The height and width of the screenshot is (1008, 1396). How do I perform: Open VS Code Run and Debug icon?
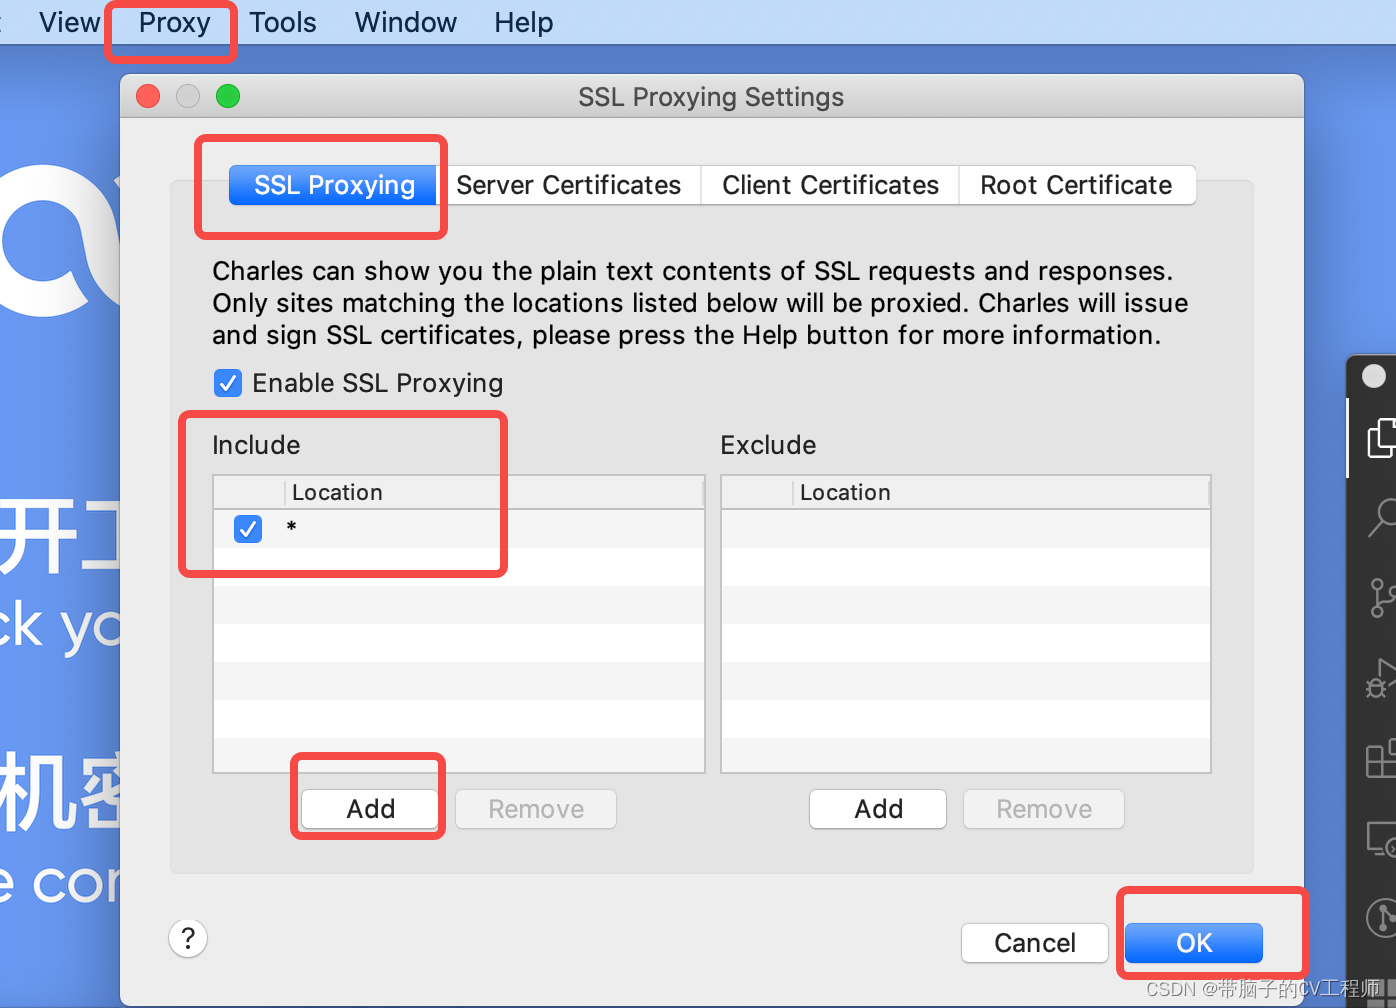point(1382,677)
